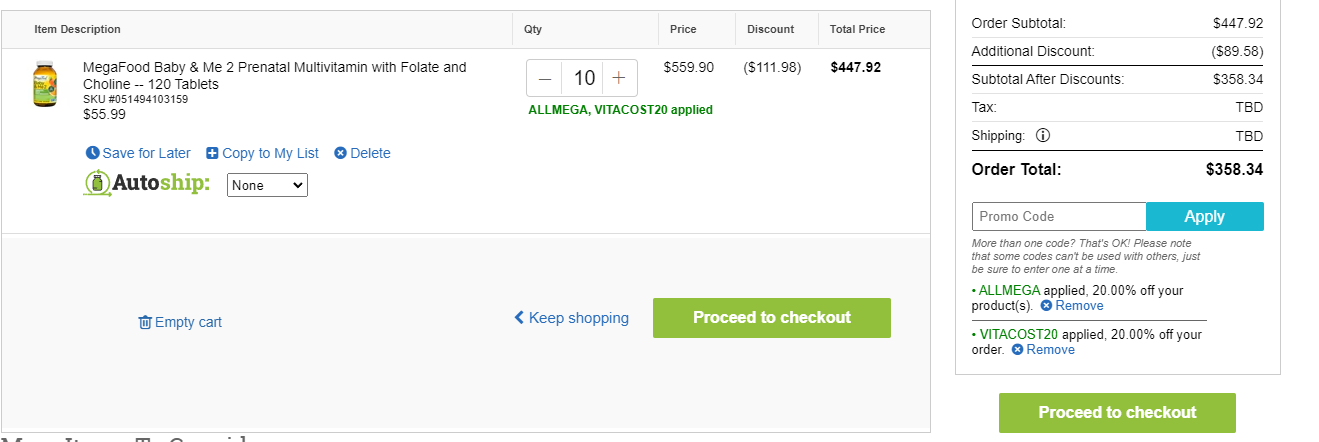
Task: Decrease quantity with the minus button
Action: (x=545, y=78)
